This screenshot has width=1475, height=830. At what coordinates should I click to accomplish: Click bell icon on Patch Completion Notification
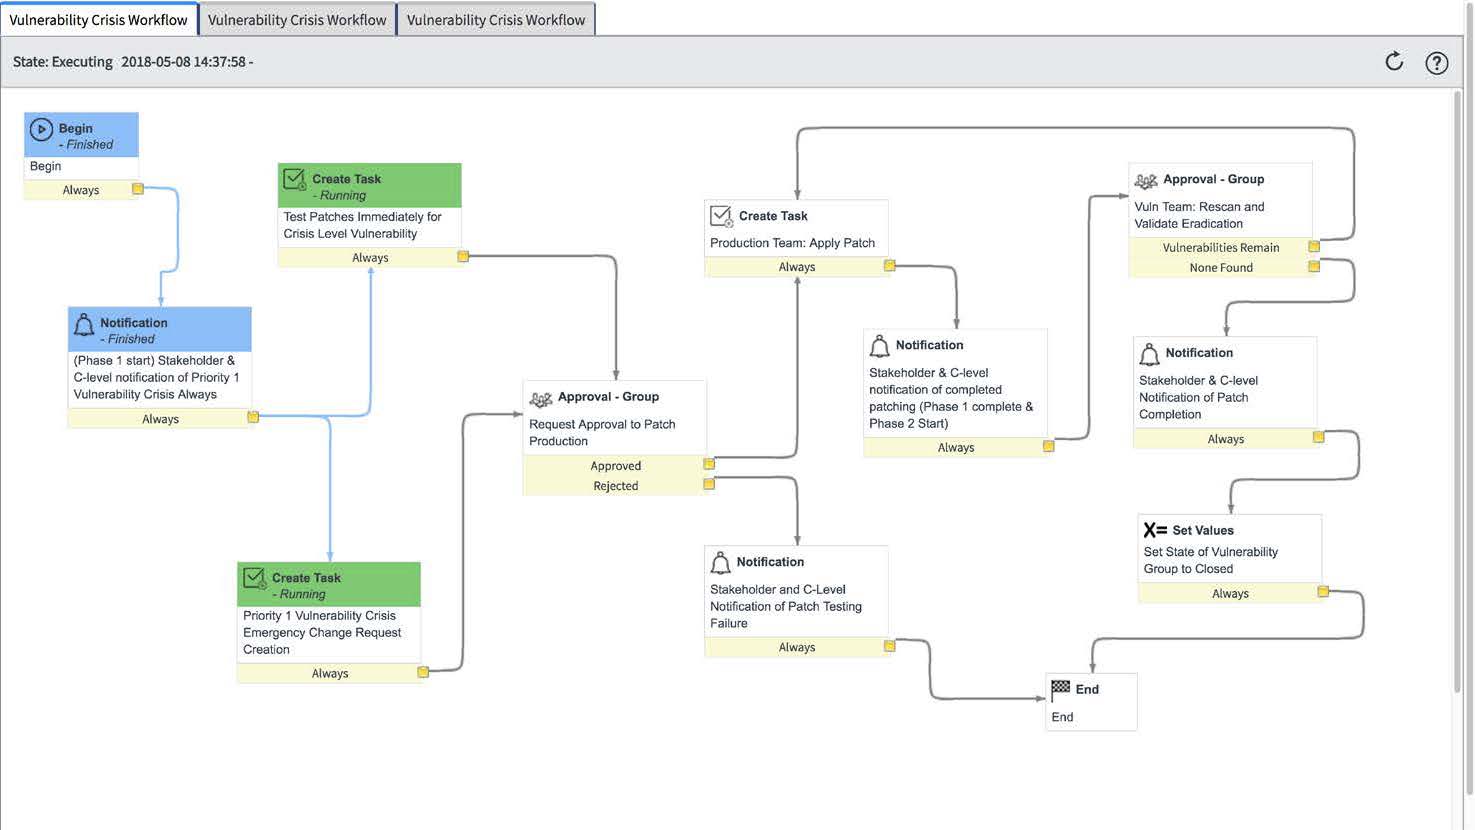coord(1149,354)
